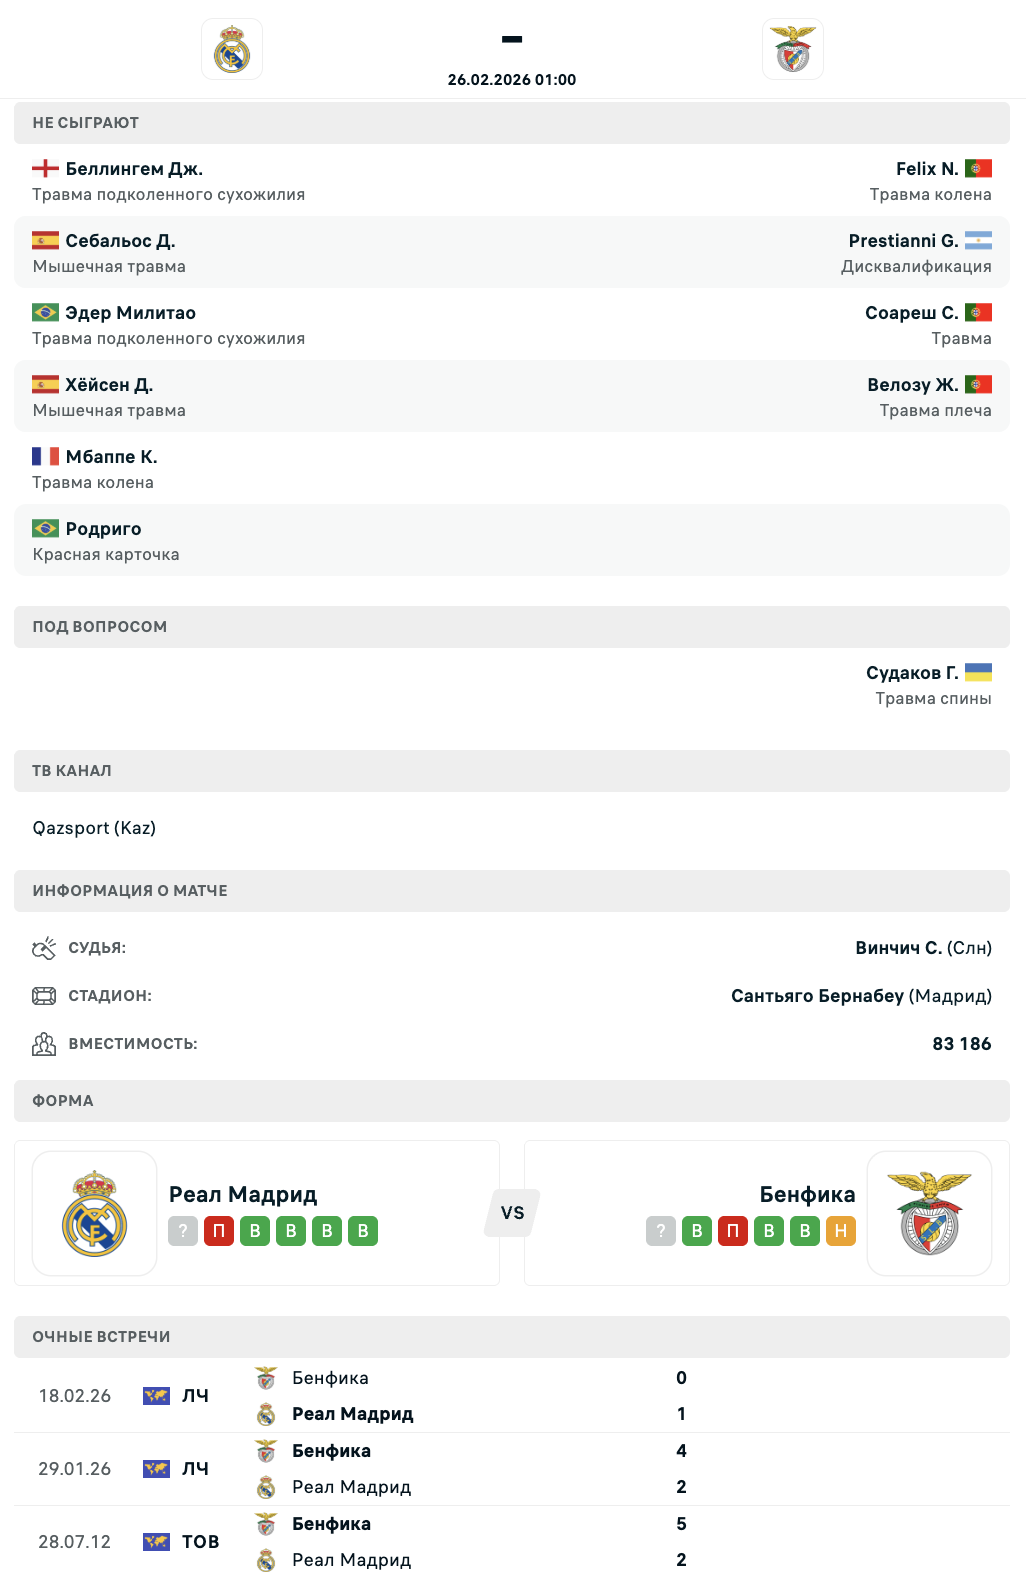The image size is (1026, 1578).
Task: Click Benfica's red loss form badge
Action: (x=733, y=1231)
